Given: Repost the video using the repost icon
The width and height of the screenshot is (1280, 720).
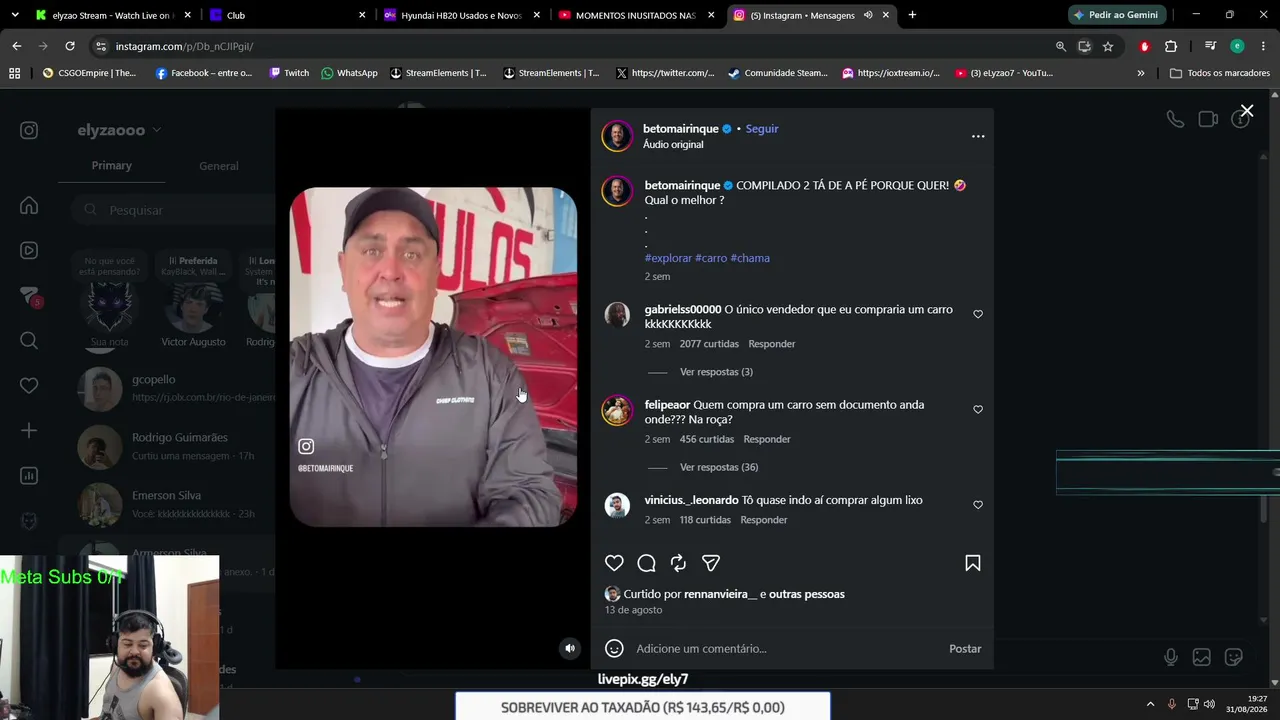Looking at the screenshot, I should 678,563.
